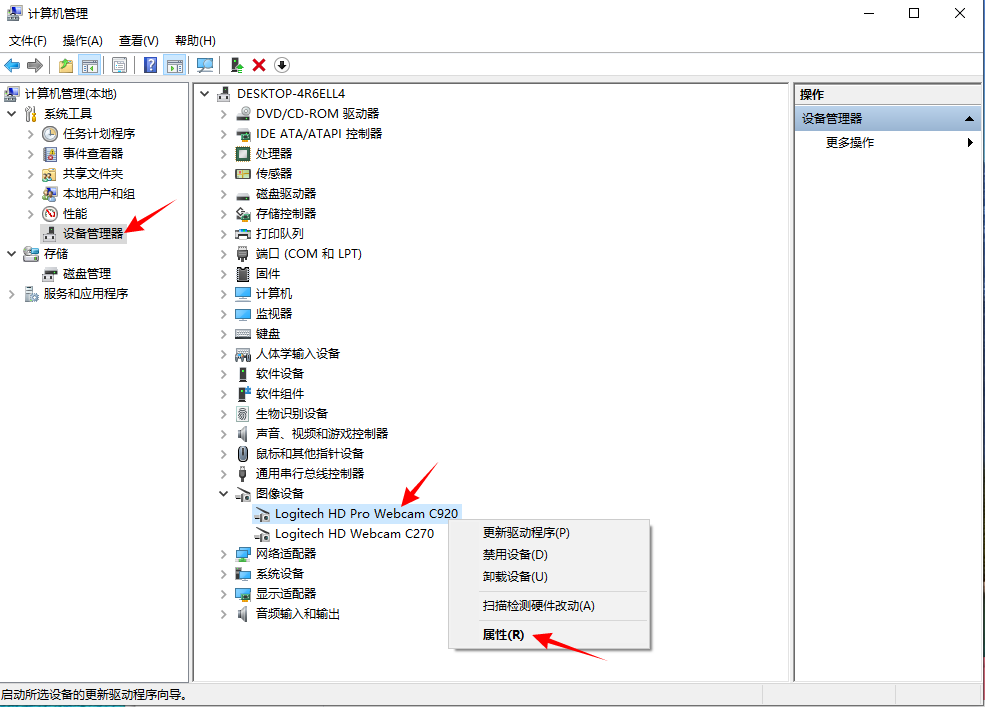Screen dimensions: 985x707
Task: Click the DVD/CD-ROM 驱动器 disc icon
Action: 243,114
